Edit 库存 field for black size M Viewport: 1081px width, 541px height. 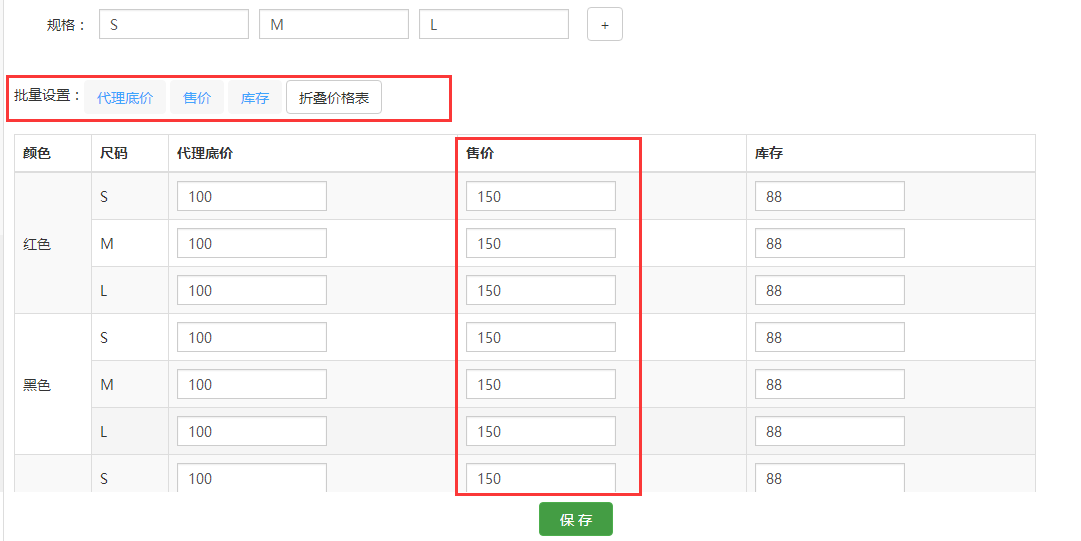point(829,385)
